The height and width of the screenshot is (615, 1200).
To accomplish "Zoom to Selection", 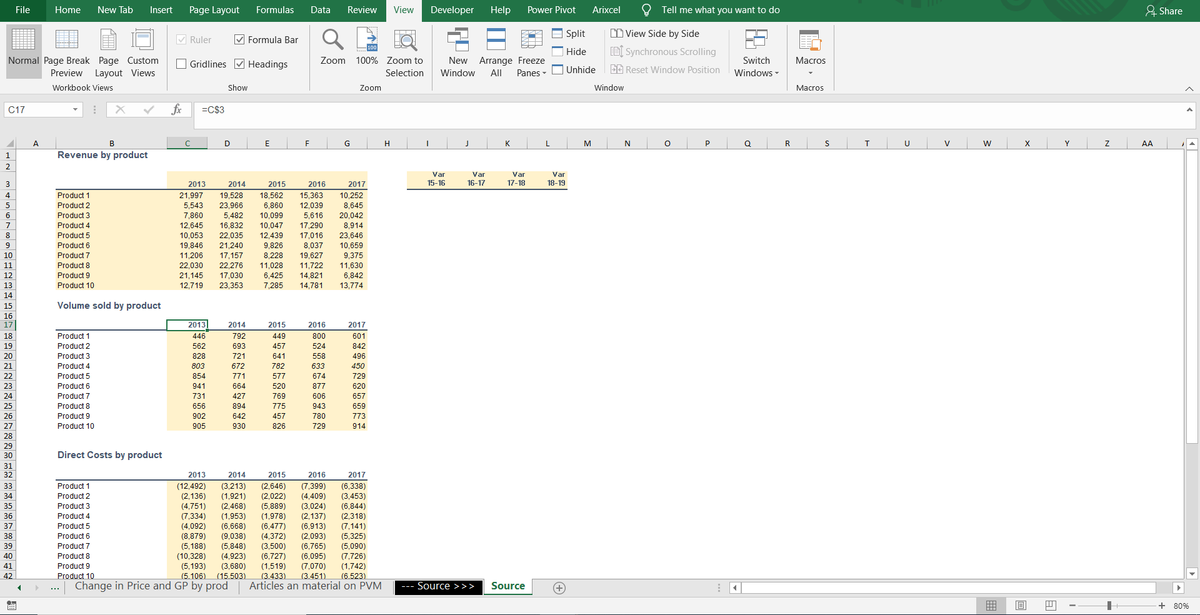I will tap(404, 52).
